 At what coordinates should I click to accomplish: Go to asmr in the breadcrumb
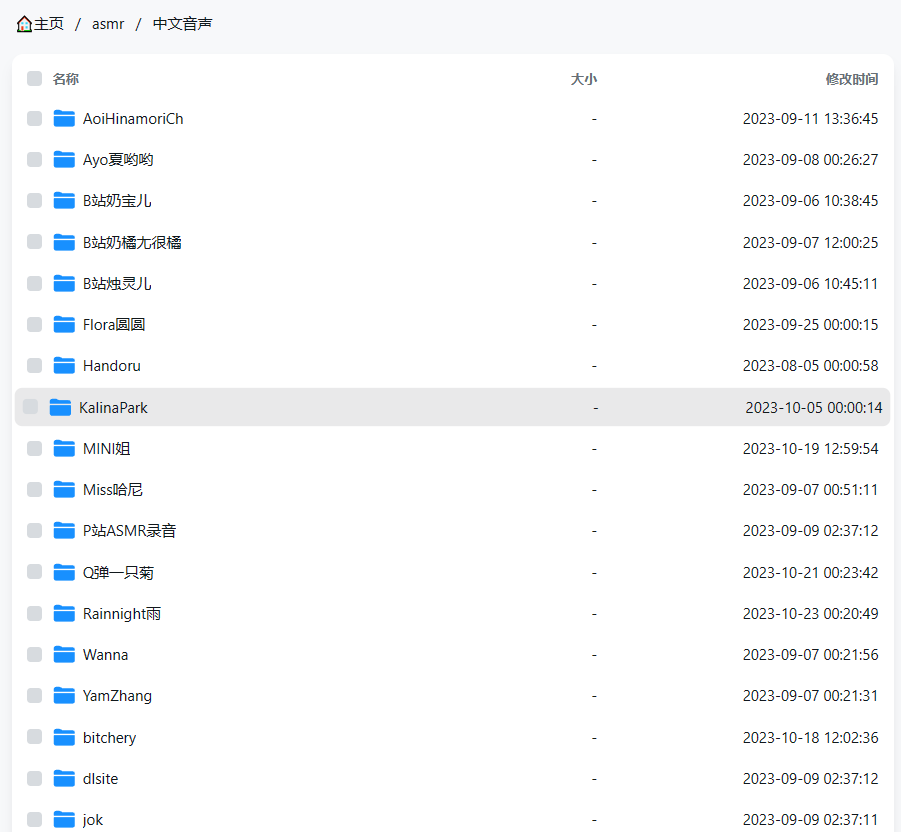[108, 24]
